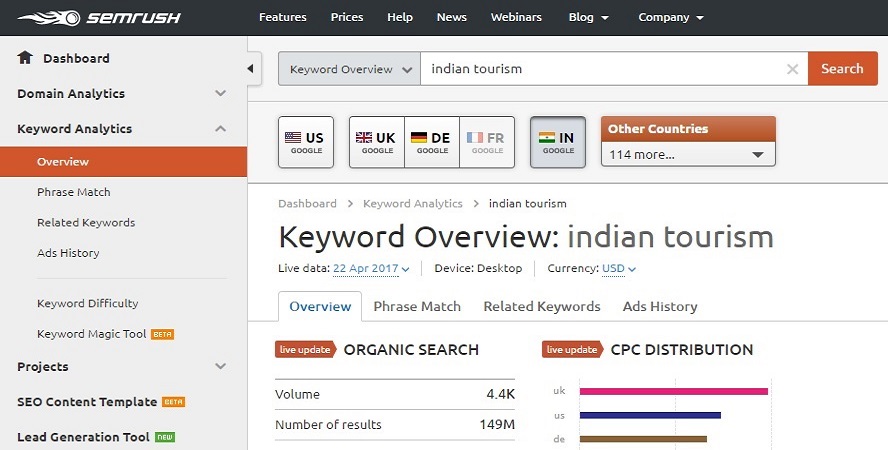Image resolution: width=888 pixels, height=450 pixels.
Task: Click the Device: Desktop label
Action: coord(478,268)
